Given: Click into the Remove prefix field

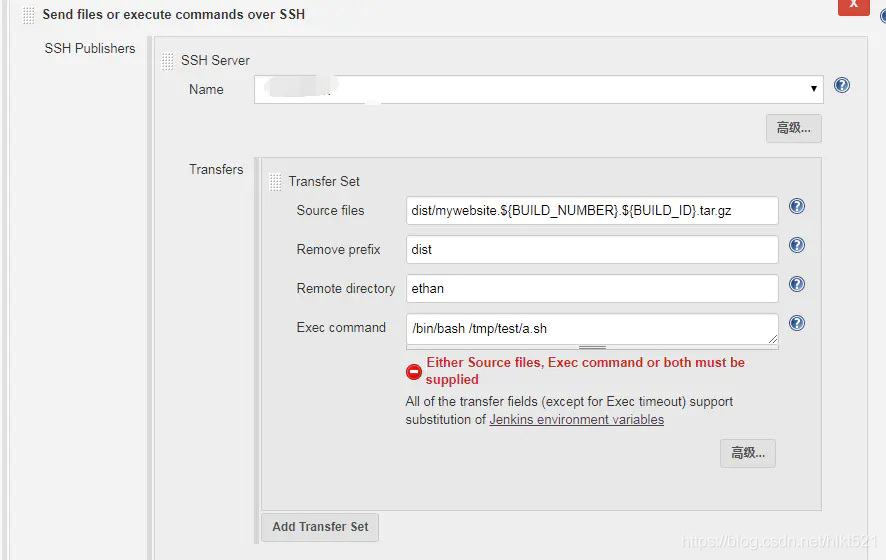Looking at the screenshot, I should [592, 249].
